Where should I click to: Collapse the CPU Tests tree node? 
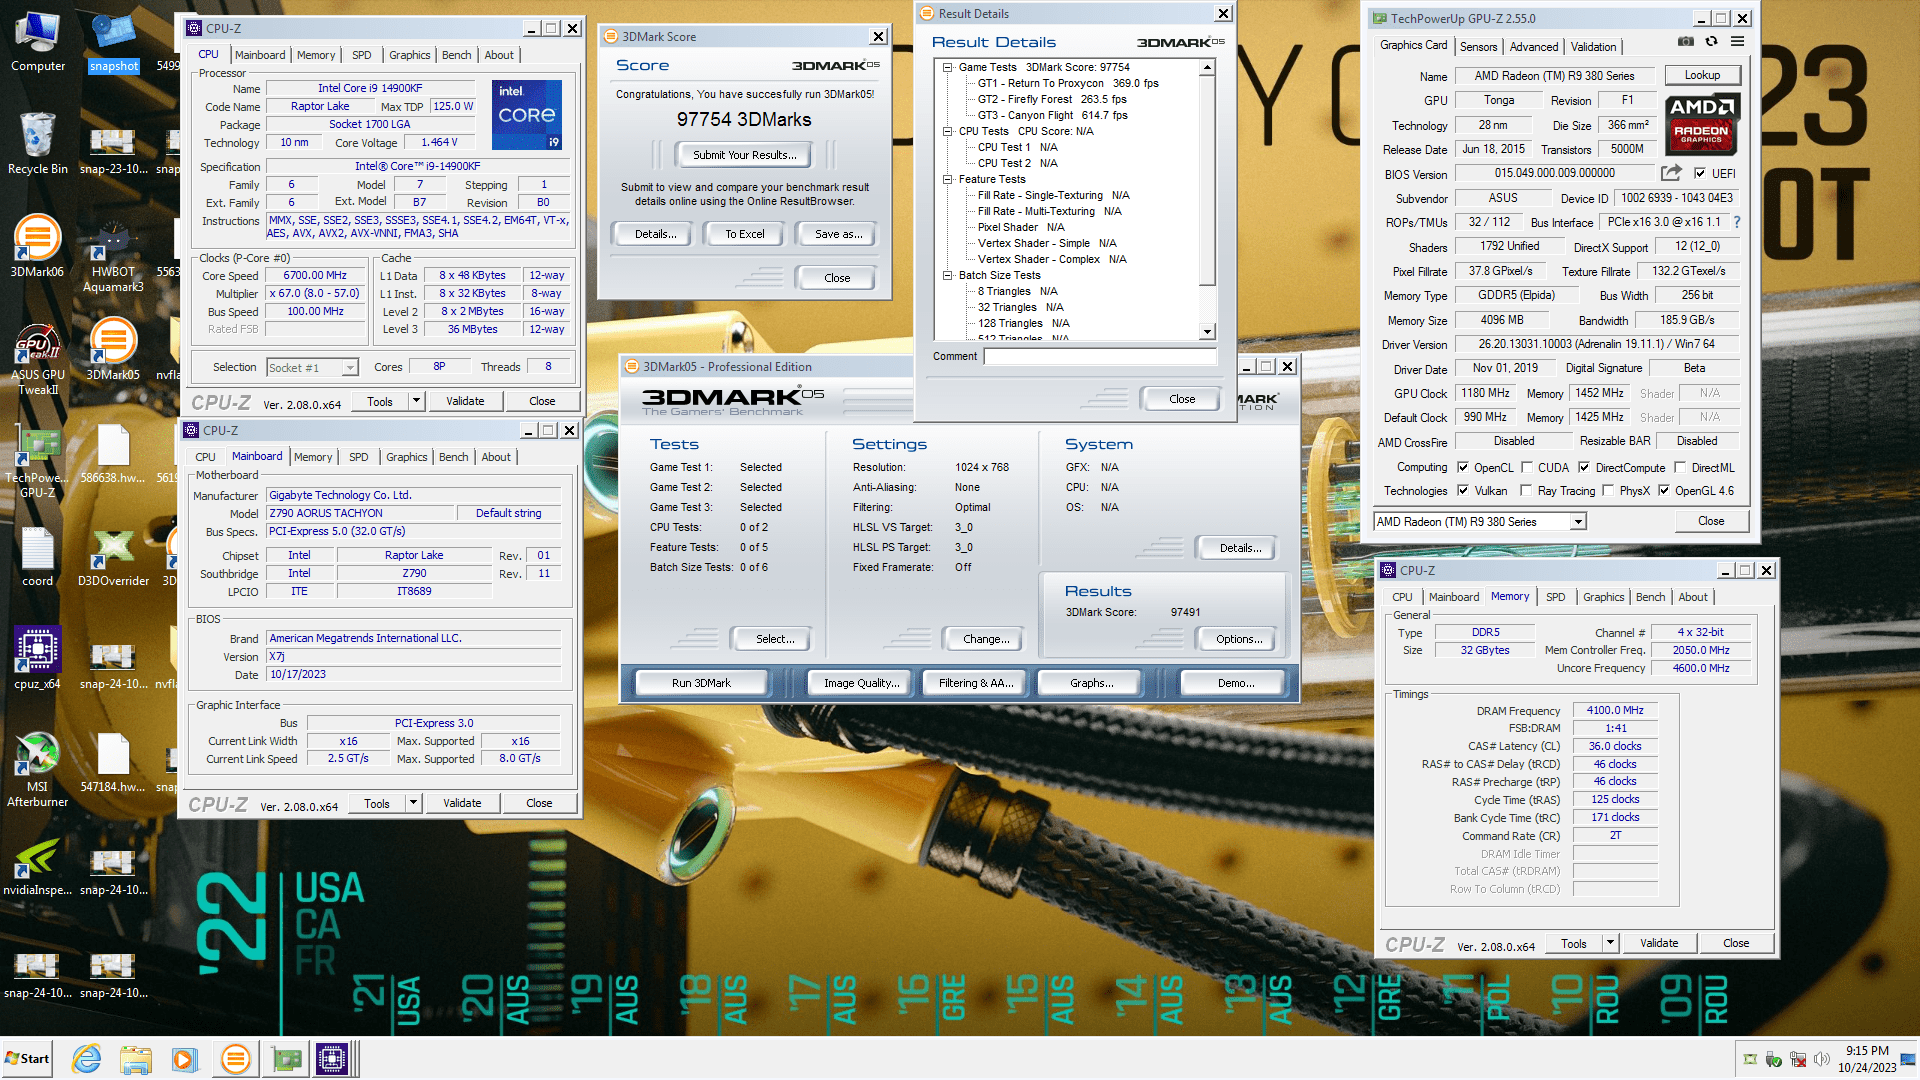[947, 131]
